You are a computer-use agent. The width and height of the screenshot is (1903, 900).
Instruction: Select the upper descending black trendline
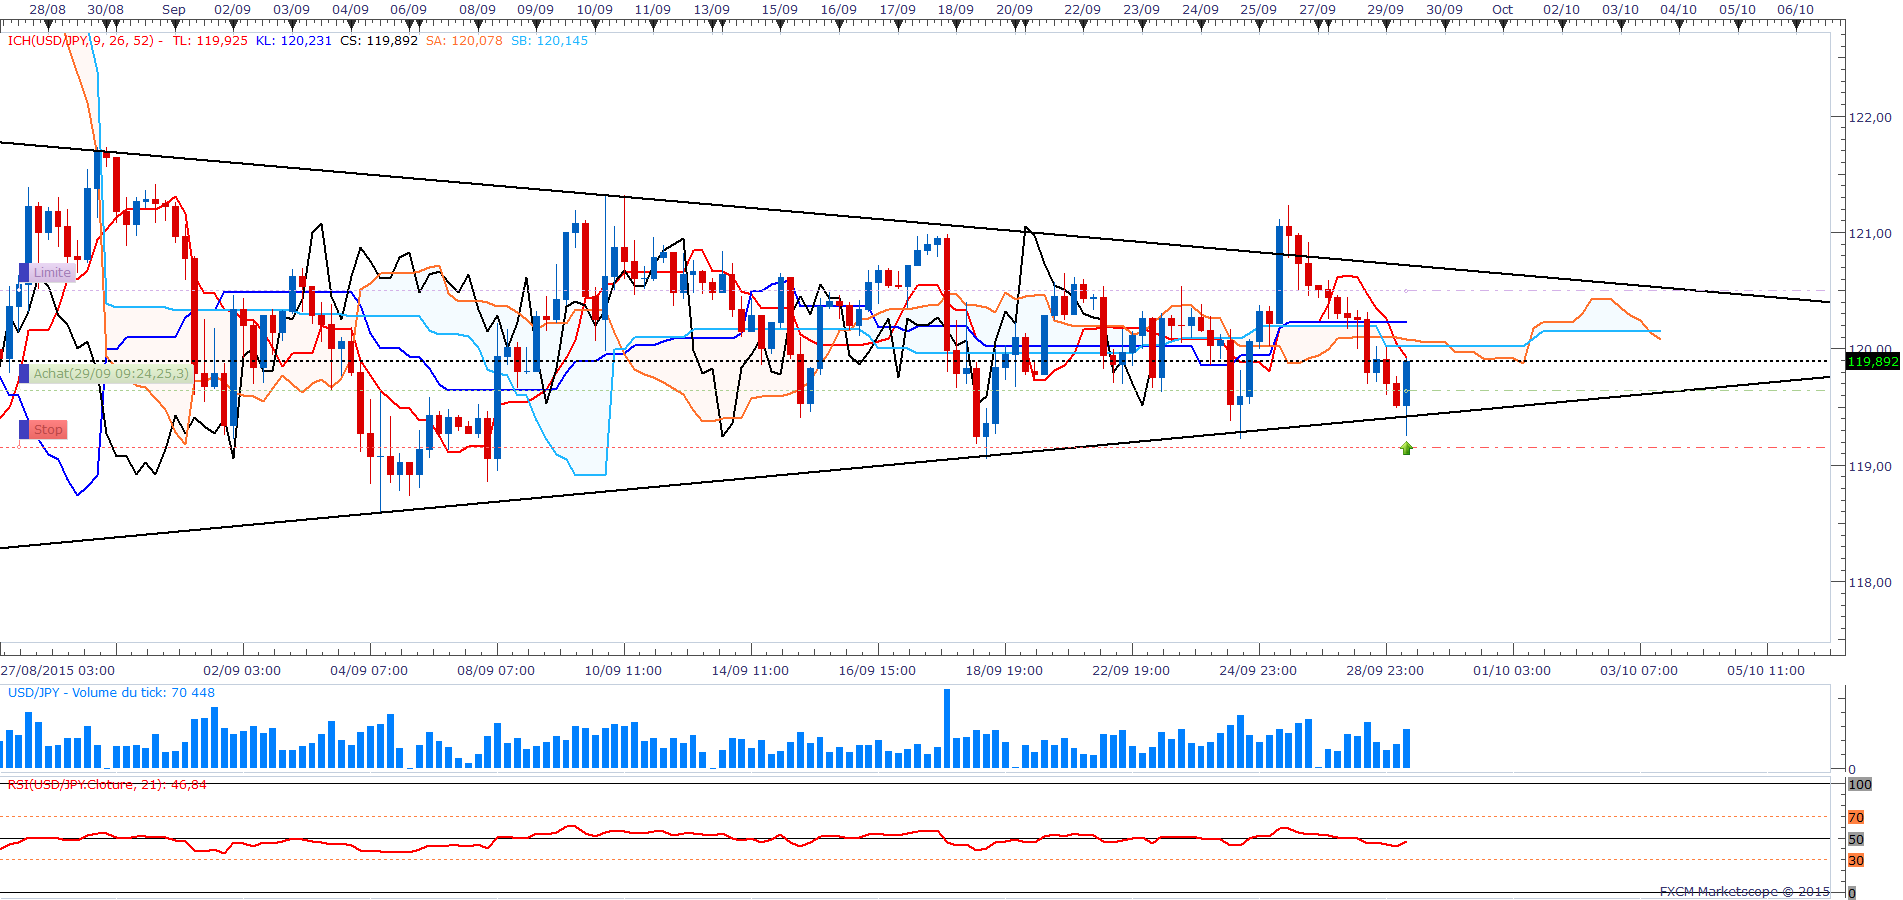(915, 222)
